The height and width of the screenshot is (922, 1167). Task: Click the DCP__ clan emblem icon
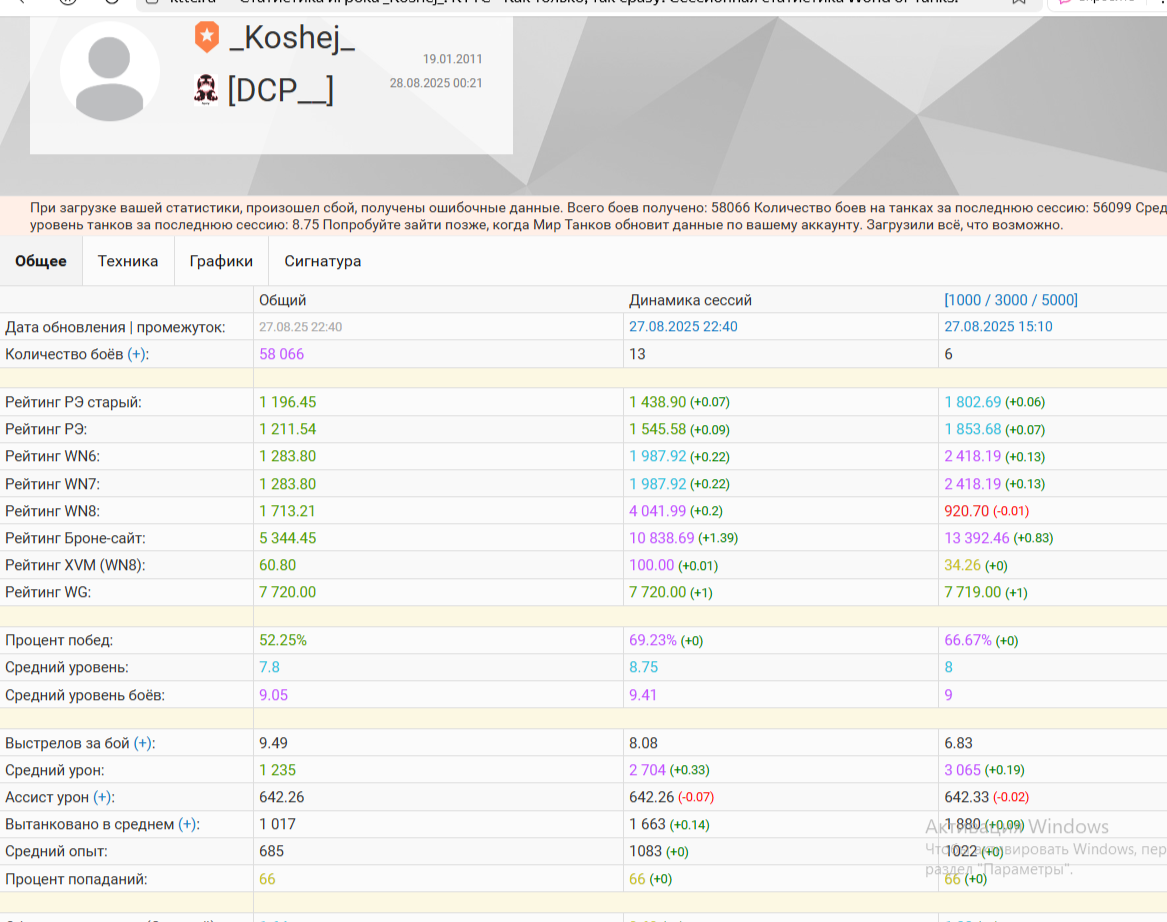pyautogui.click(x=205, y=90)
